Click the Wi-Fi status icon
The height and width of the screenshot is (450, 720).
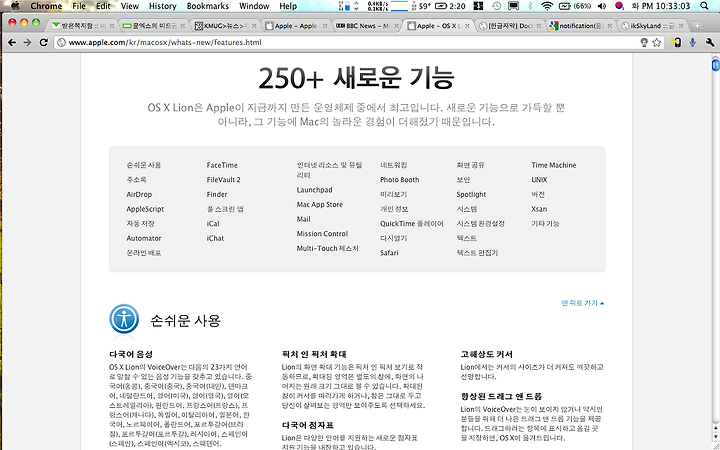(x=546, y=6)
